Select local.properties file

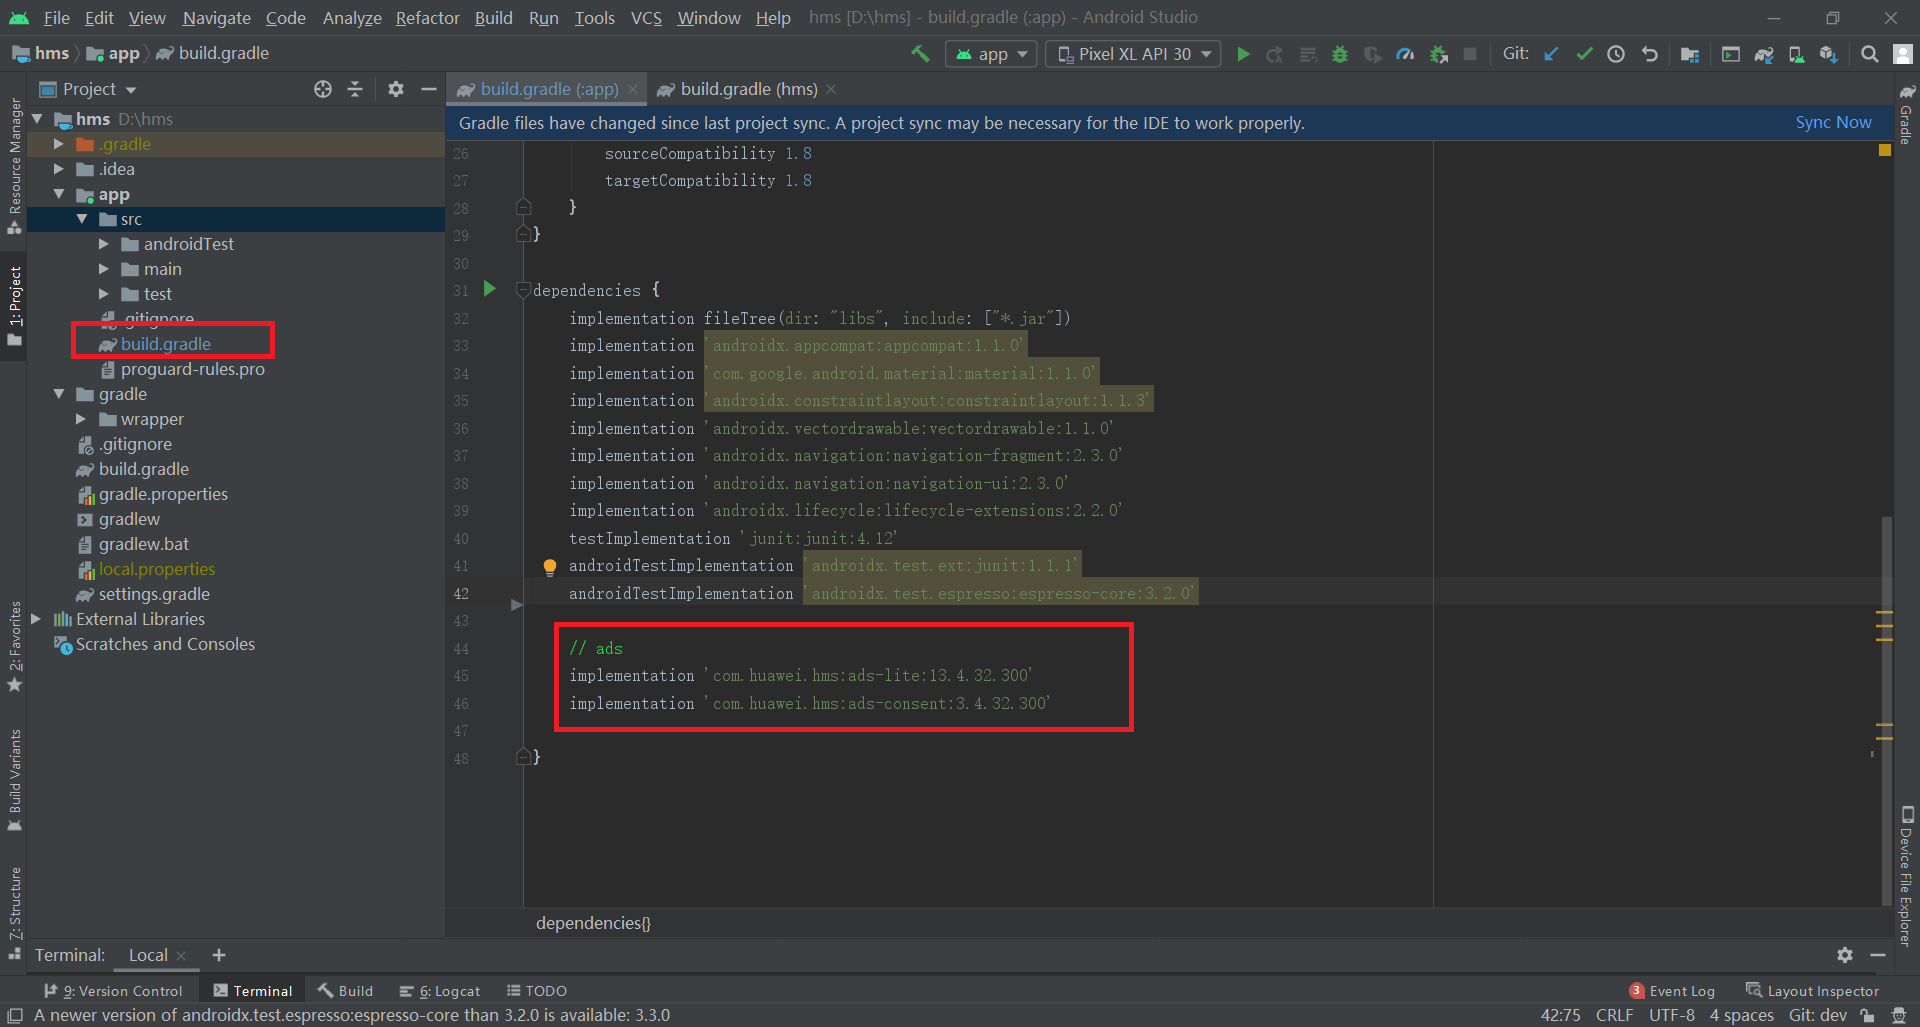pyautogui.click(x=156, y=569)
